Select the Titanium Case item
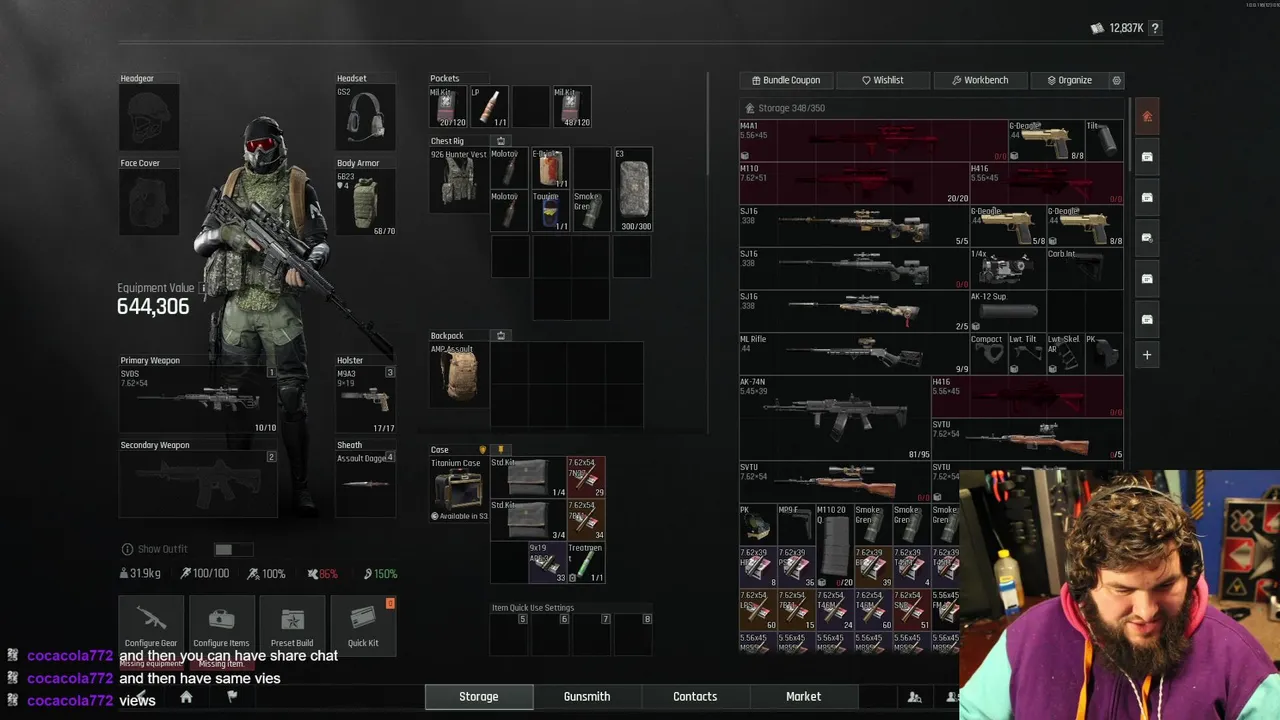The width and height of the screenshot is (1280, 720). 459,490
